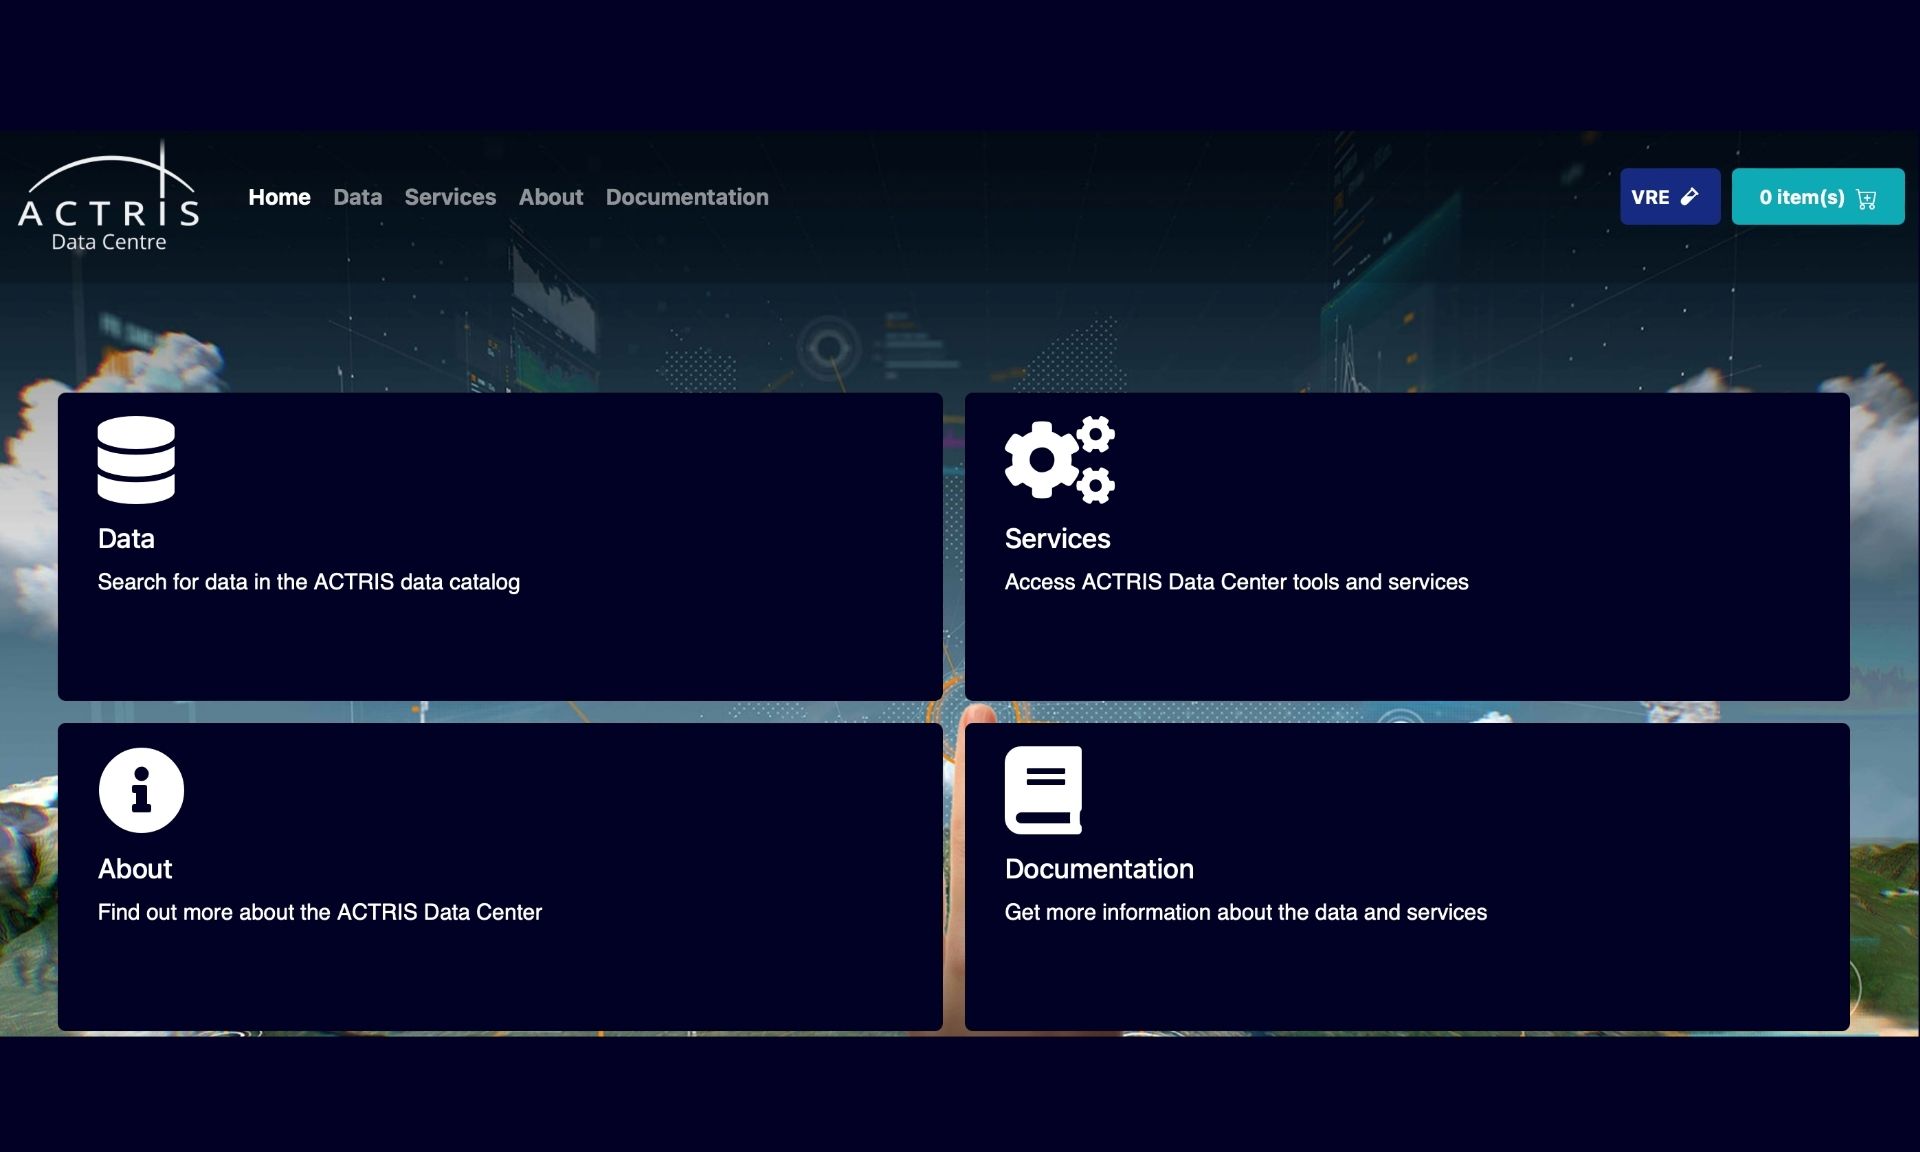
Task: Open the About card heading
Action: click(135, 868)
